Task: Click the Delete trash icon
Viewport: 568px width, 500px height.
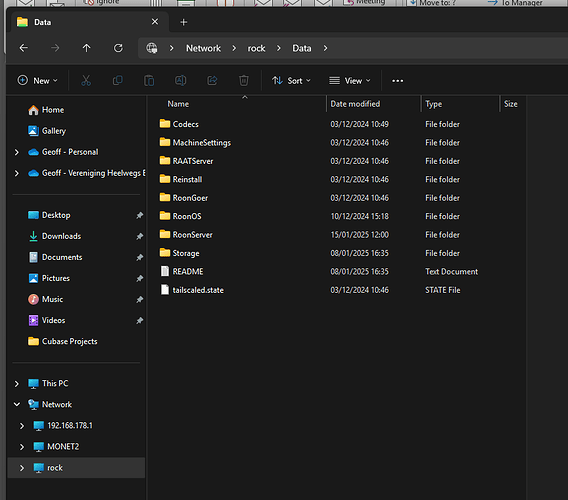Action: point(244,80)
